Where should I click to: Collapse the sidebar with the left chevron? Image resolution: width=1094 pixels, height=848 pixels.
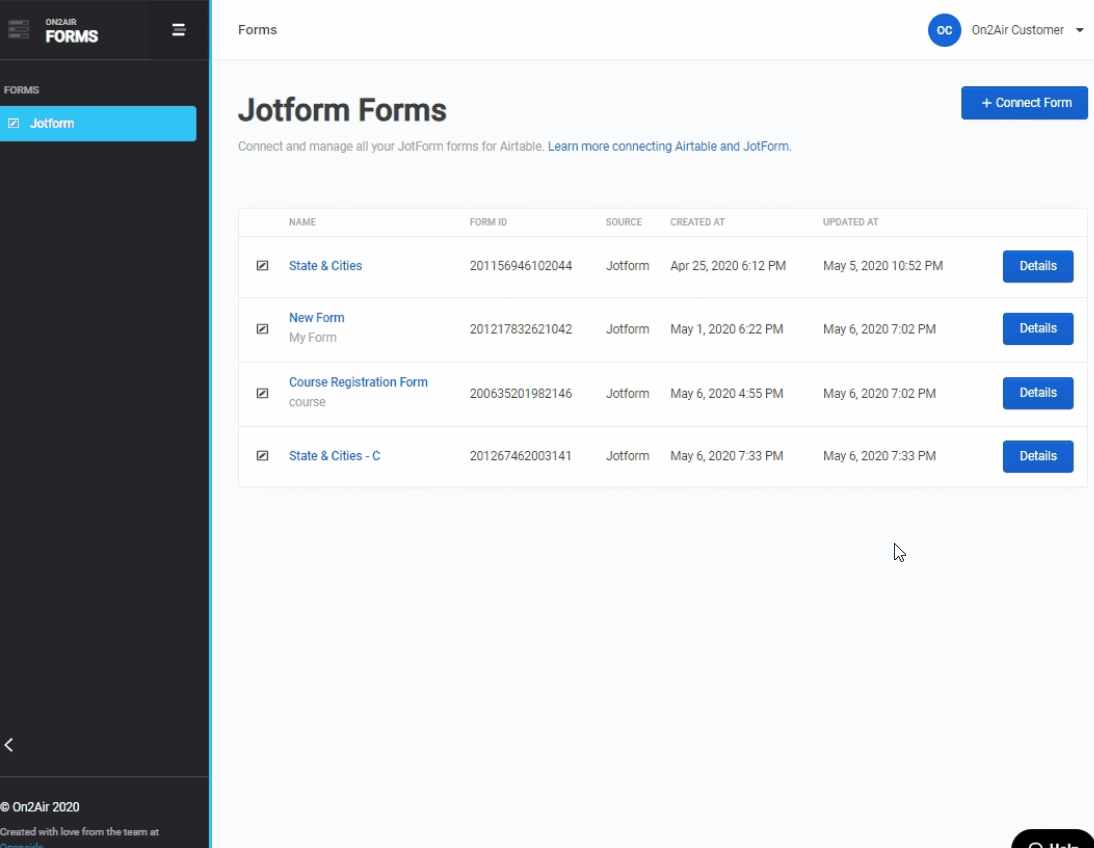pos(9,745)
